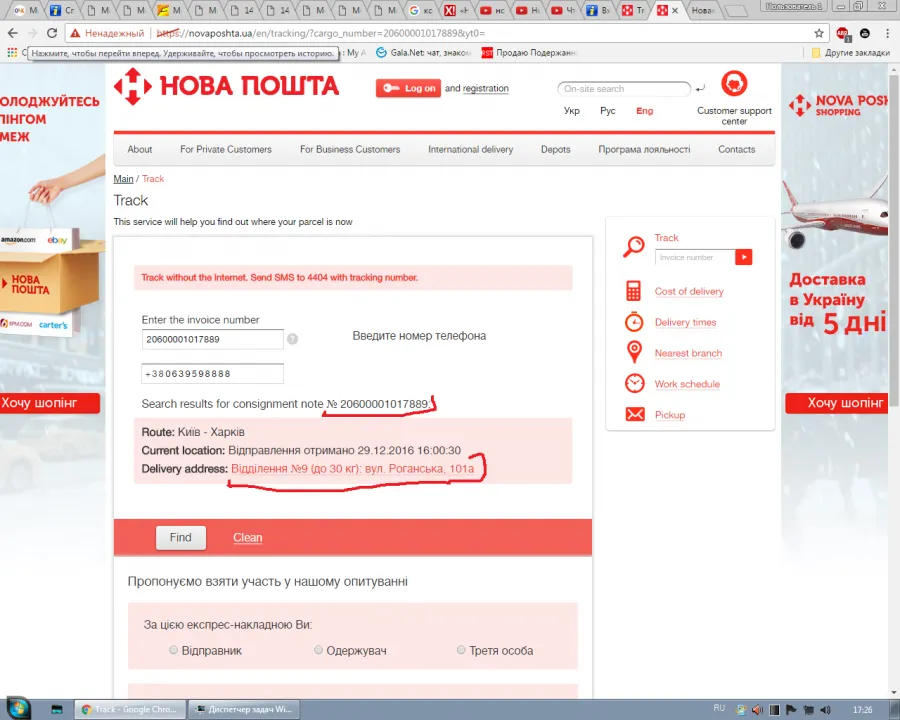The height and width of the screenshot is (720, 900).
Task: Click the Pickup link
Action: click(x=670, y=415)
